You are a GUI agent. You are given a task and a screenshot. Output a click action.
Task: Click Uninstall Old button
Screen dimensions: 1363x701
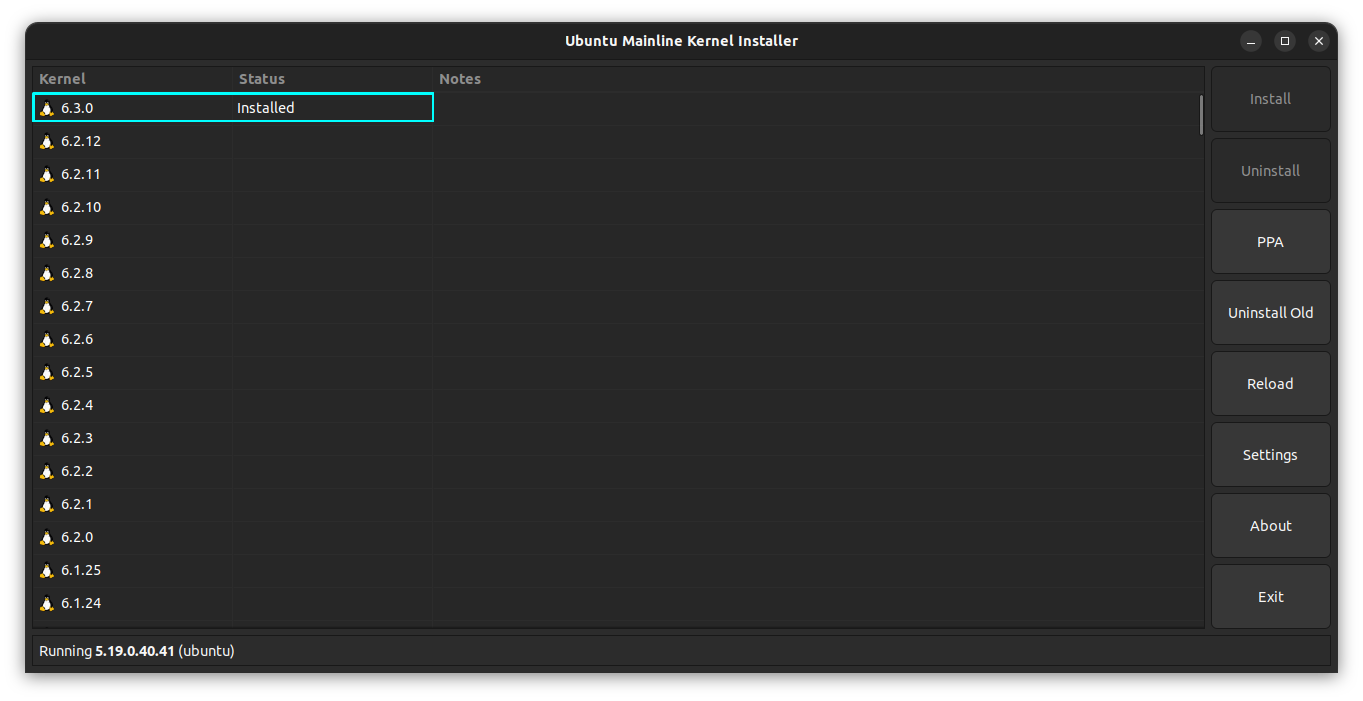[1270, 313]
